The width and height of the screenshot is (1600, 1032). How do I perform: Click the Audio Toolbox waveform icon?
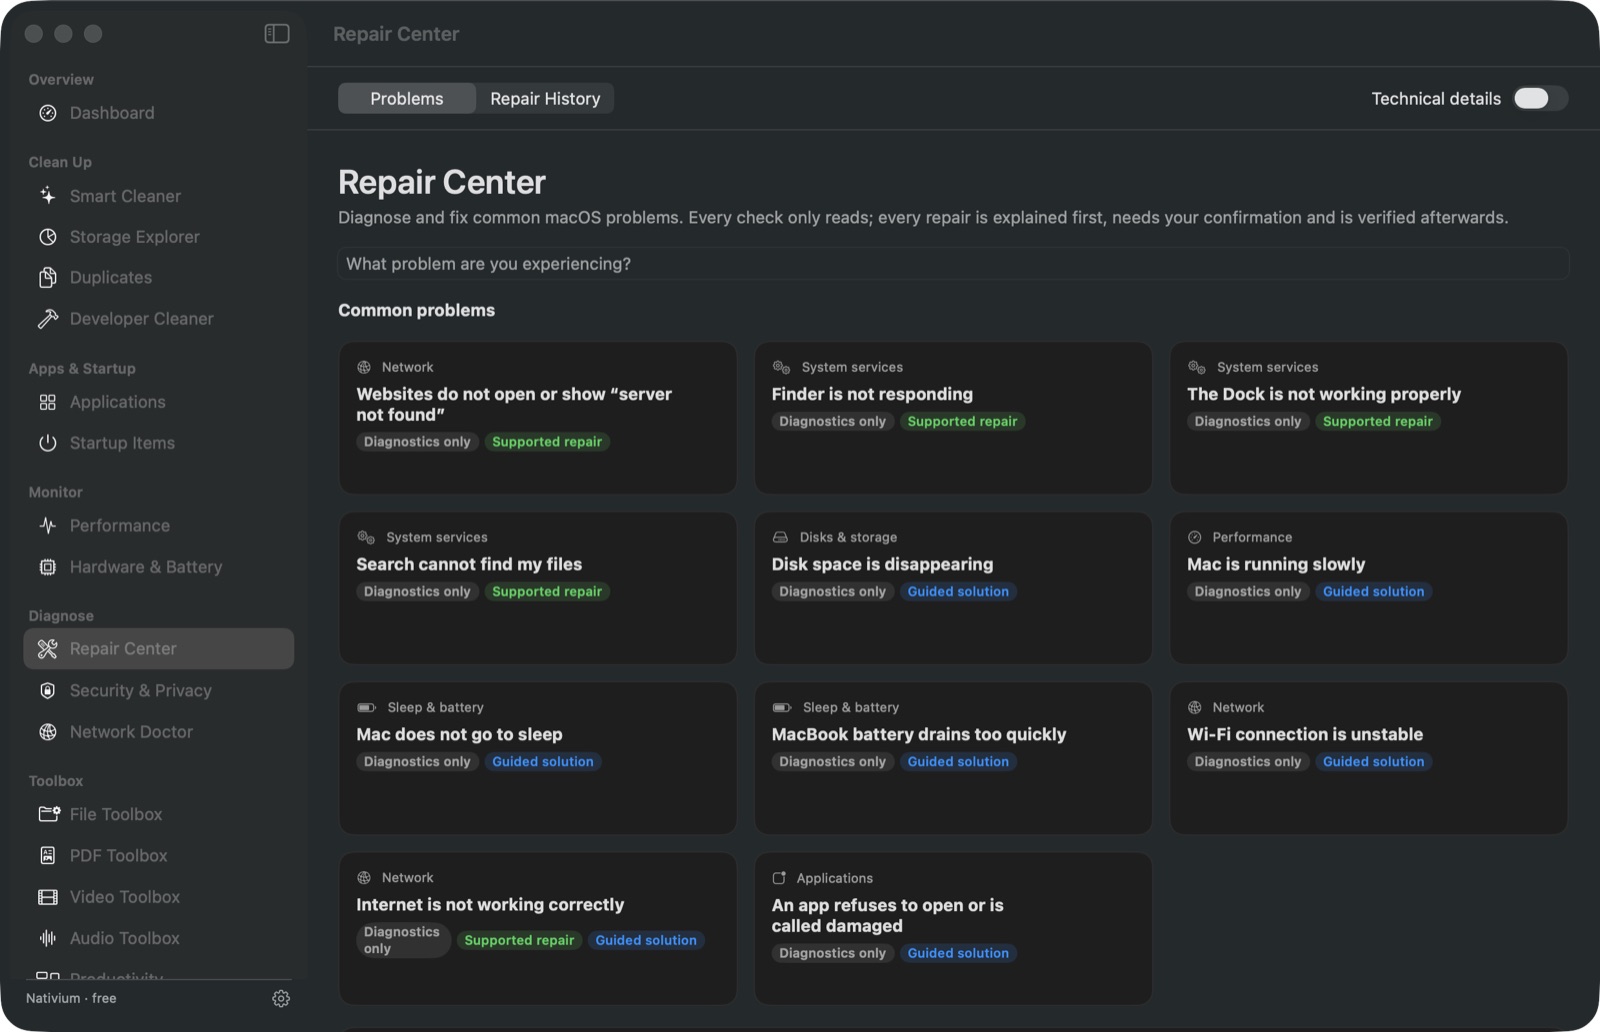click(47, 938)
